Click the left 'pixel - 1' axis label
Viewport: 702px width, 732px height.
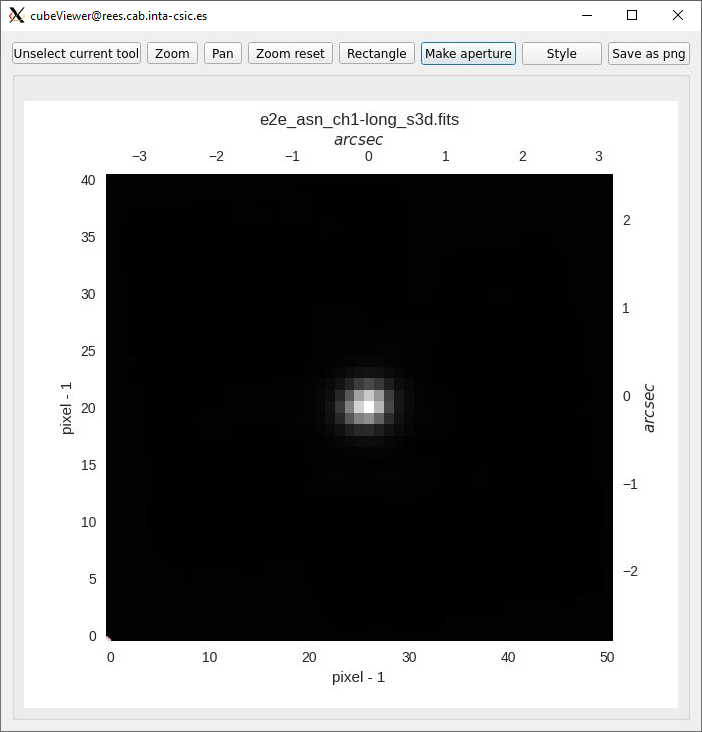tap(67, 408)
